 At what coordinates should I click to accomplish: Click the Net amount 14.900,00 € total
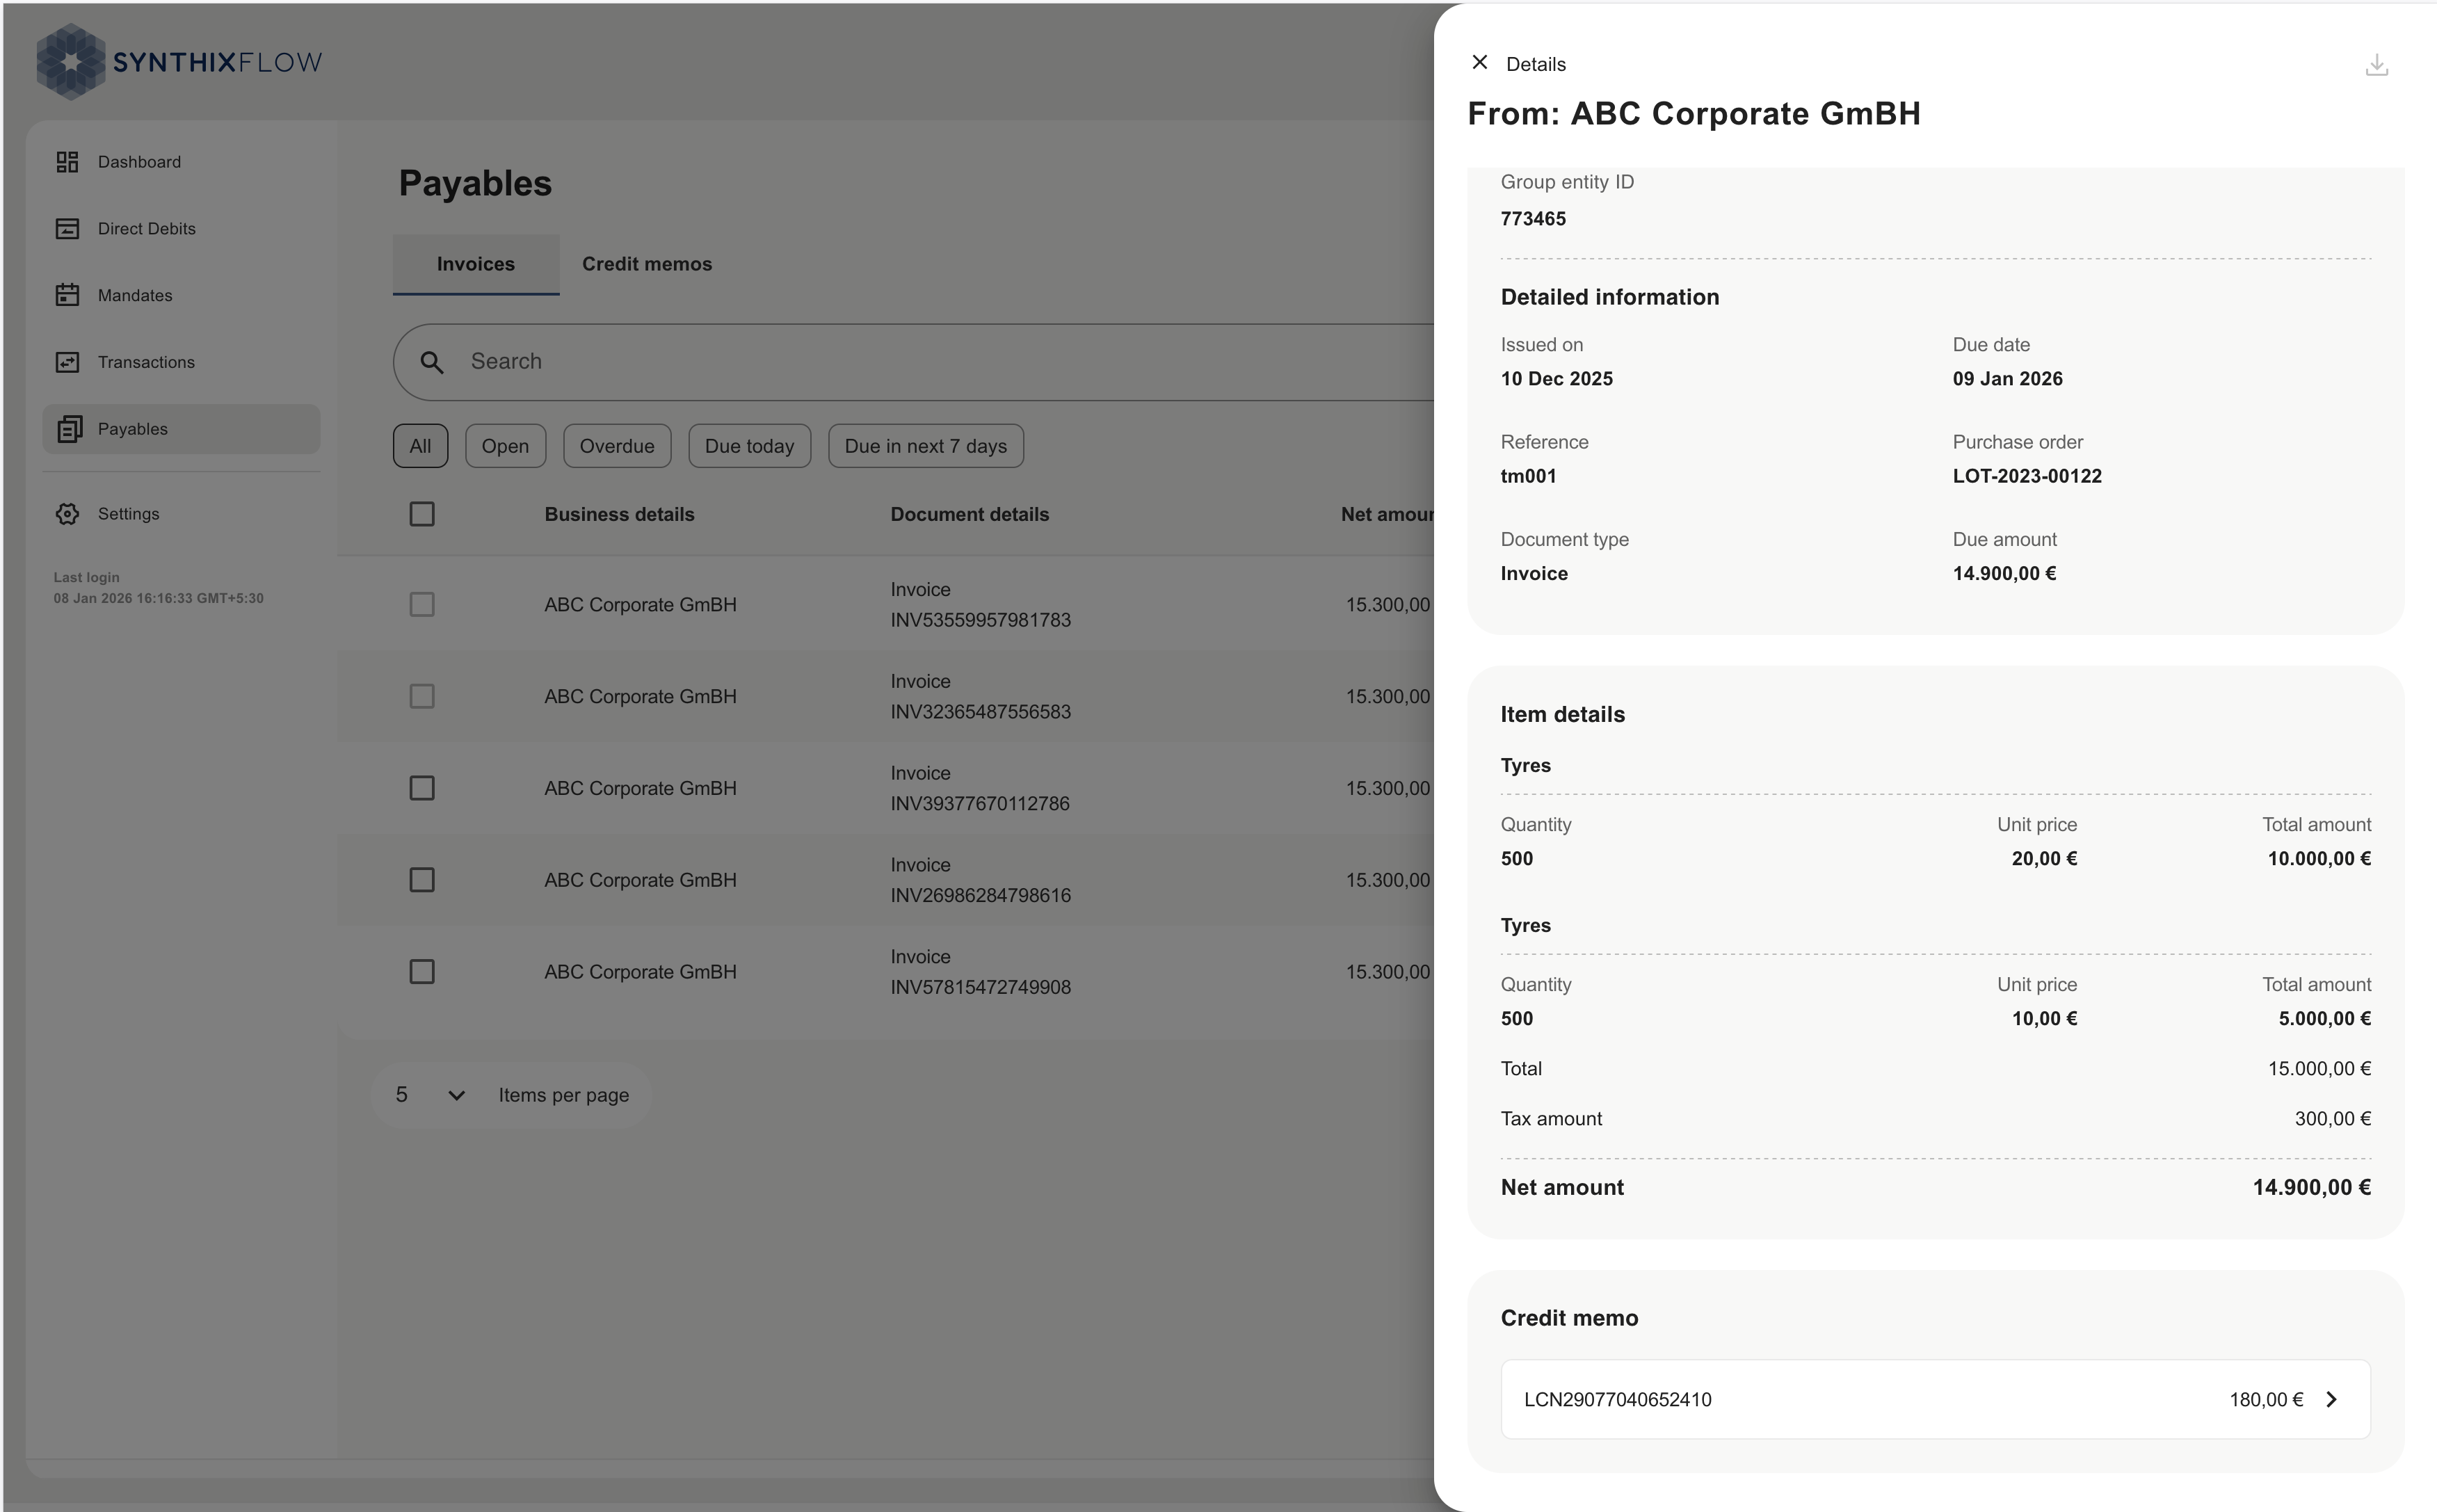click(x=2311, y=1187)
